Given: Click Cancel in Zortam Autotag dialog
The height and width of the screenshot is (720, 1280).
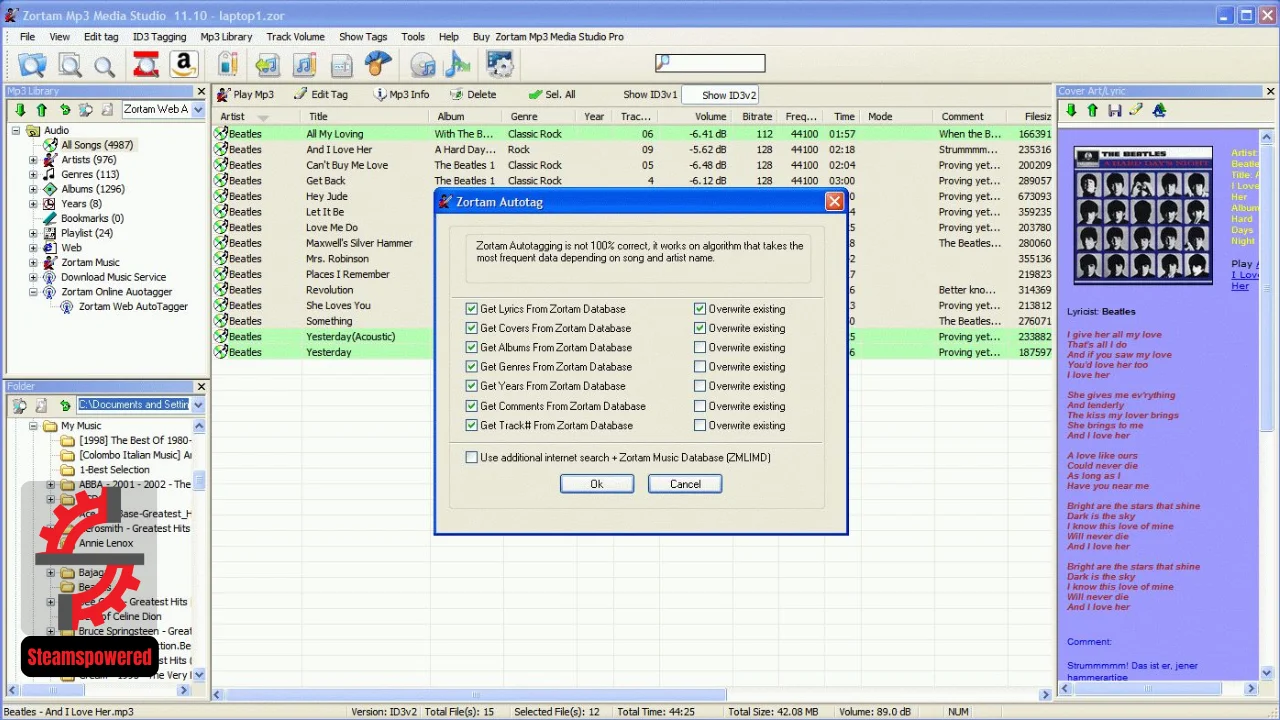Looking at the screenshot, I should pyautogui.click(x=685, y=484).
